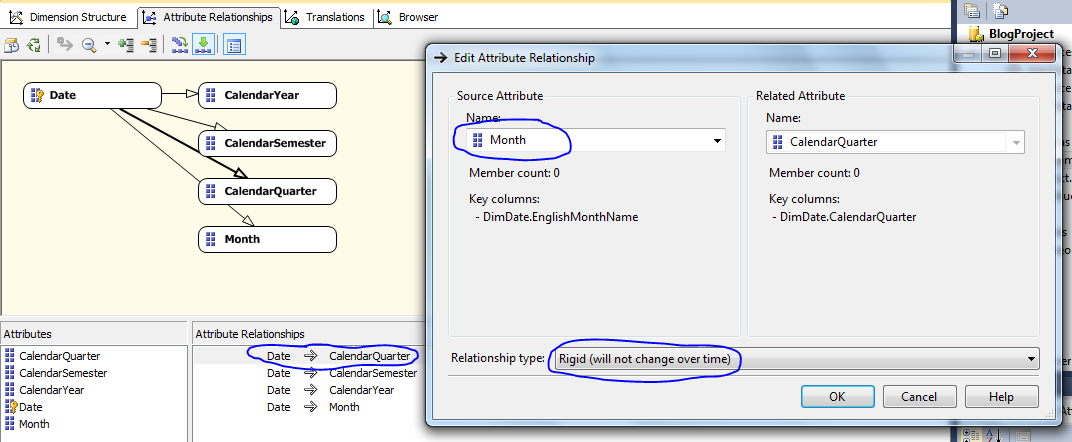Toggle the green down-arrow expand icon
This screenshot has height=442, width=1072.
203,45
